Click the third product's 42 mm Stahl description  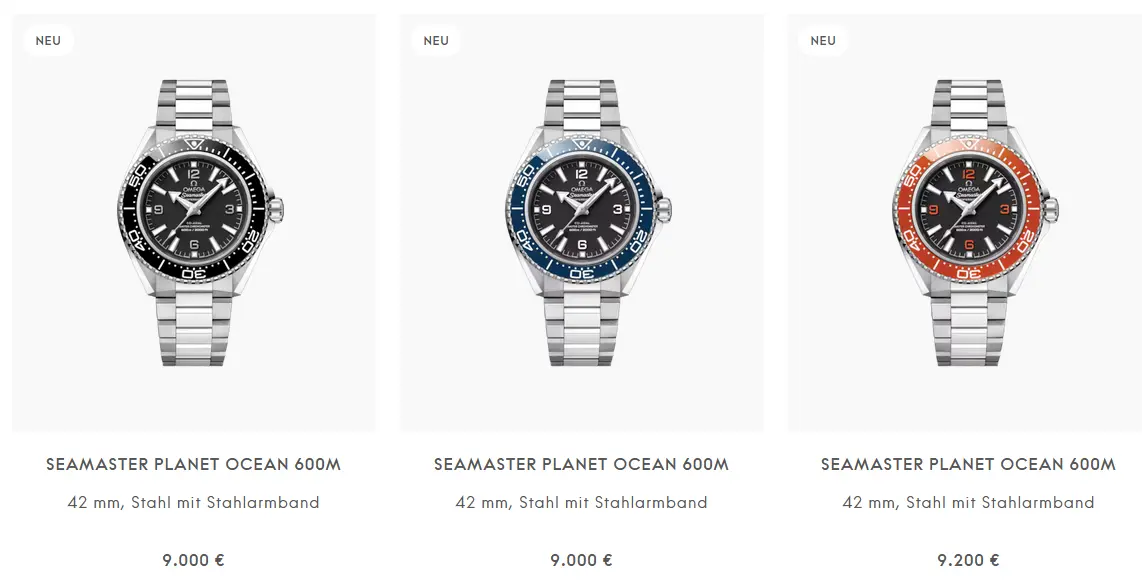pyautogui.click(x=968, y=503)
